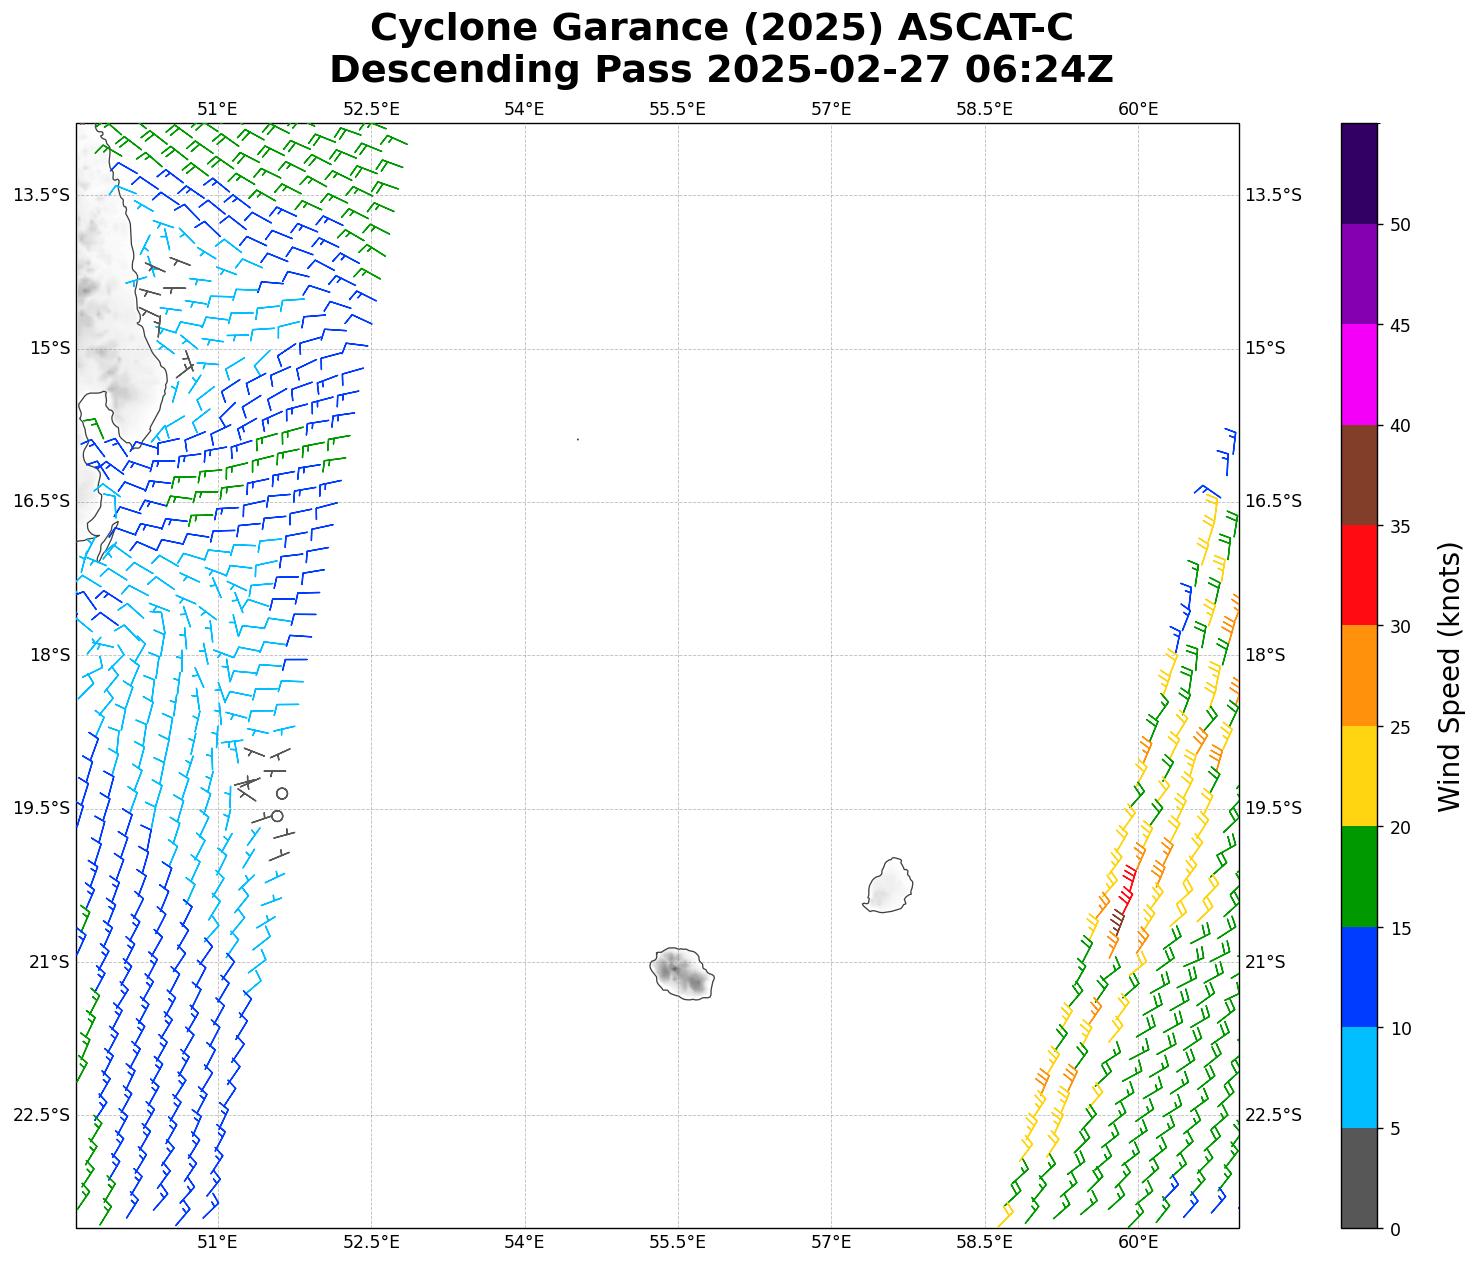
Task: Click the "Wind Speed (knots)" colorbar label
Action: (1449, 676)
